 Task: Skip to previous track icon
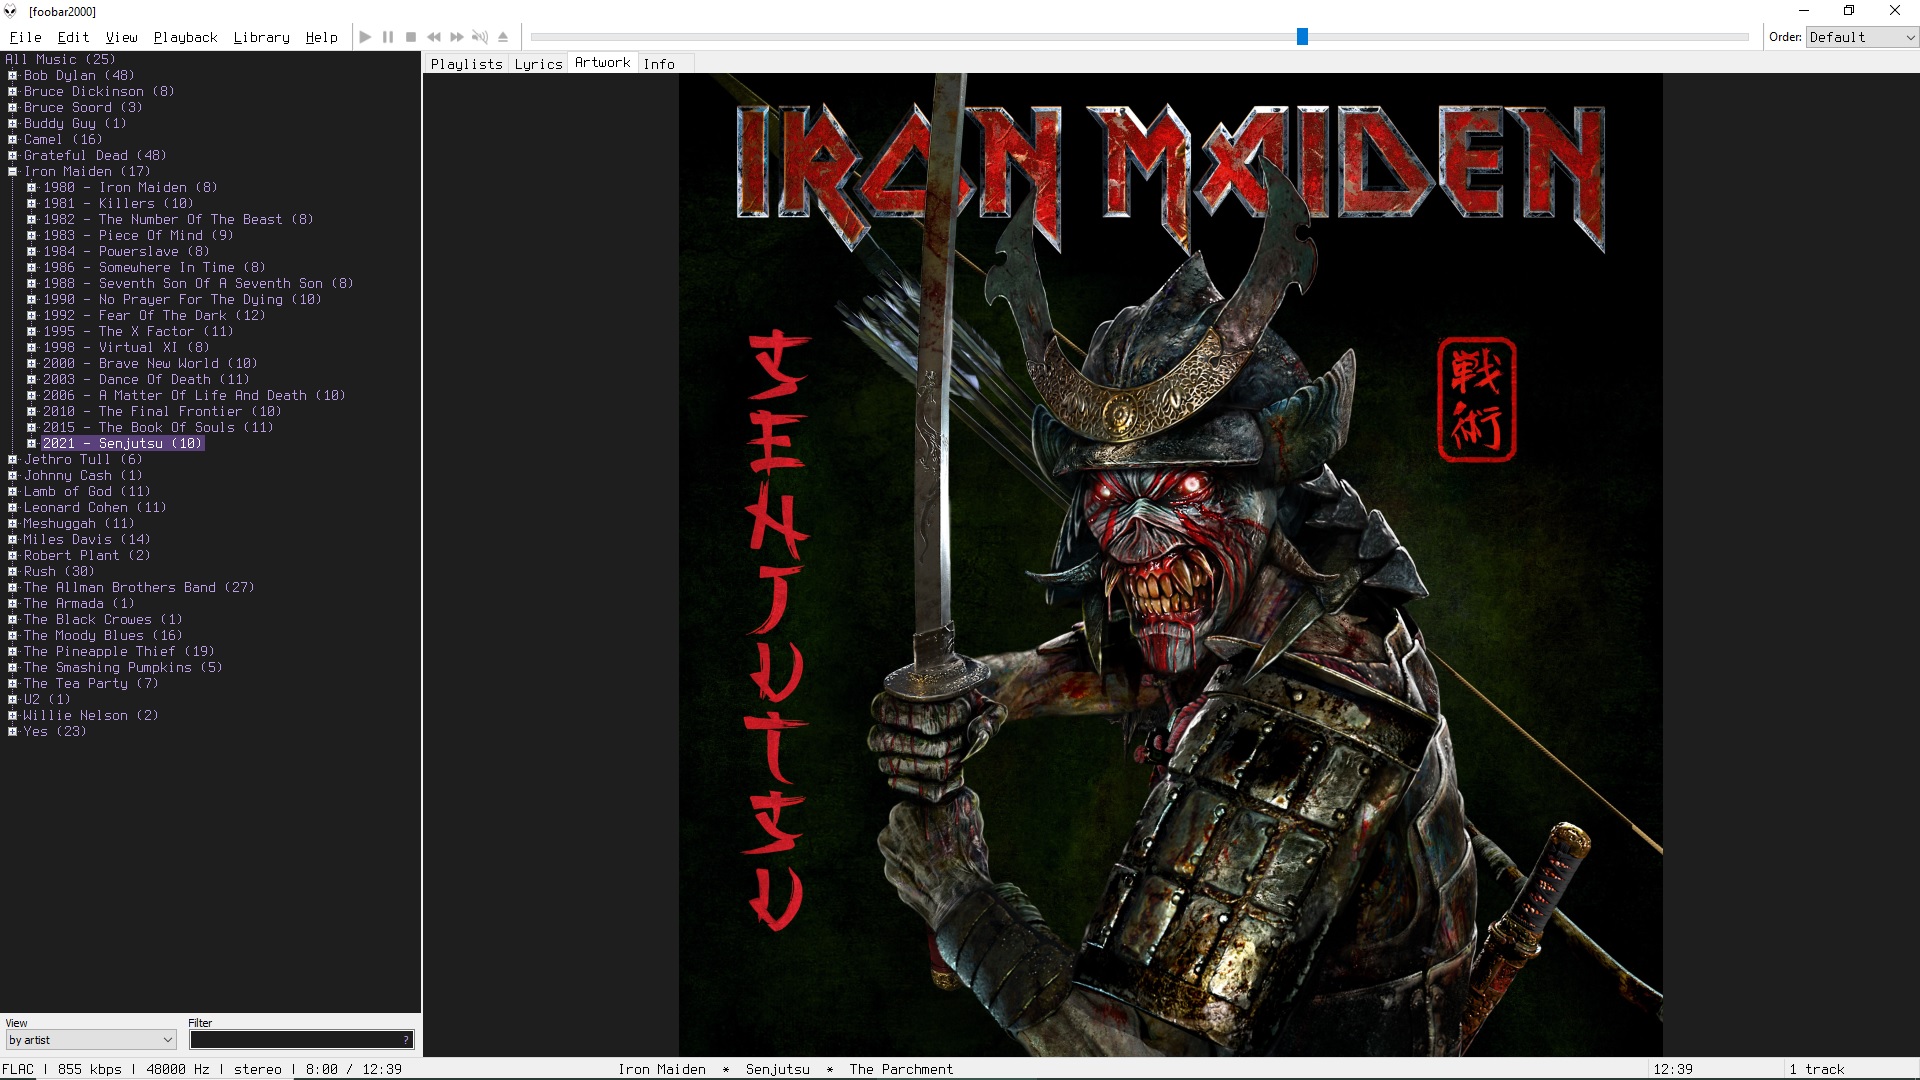(x=434, y=37)
